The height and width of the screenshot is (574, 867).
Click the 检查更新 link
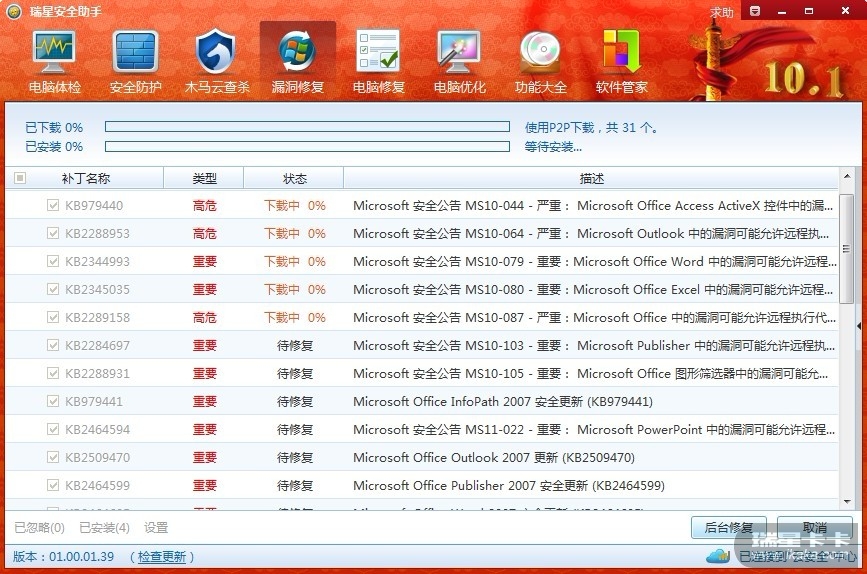pyautogui.click(x=161, y=556)
